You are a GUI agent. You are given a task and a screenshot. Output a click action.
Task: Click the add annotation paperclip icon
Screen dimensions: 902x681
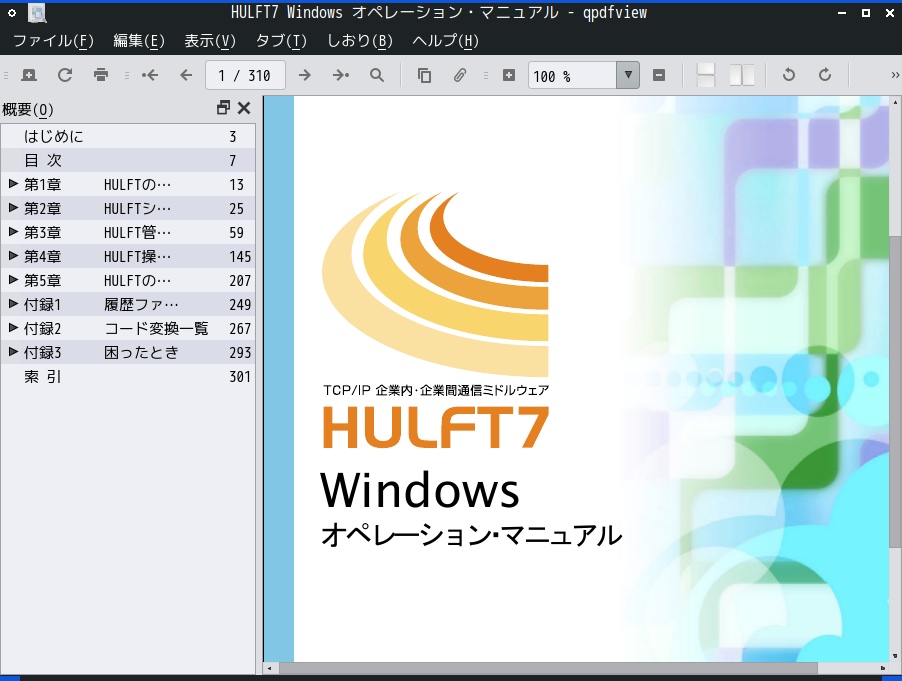pyautogui.click(x=460, y=75)
